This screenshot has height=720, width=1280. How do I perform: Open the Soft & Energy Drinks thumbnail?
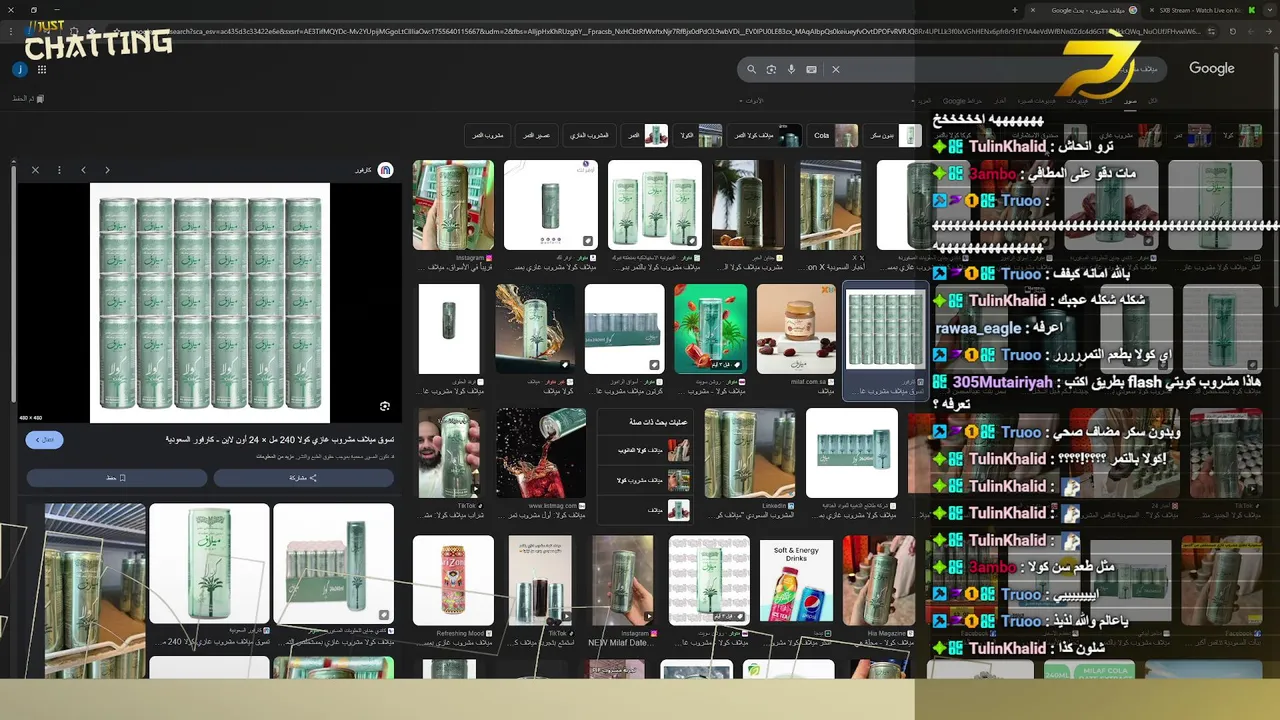coord(796,581)
